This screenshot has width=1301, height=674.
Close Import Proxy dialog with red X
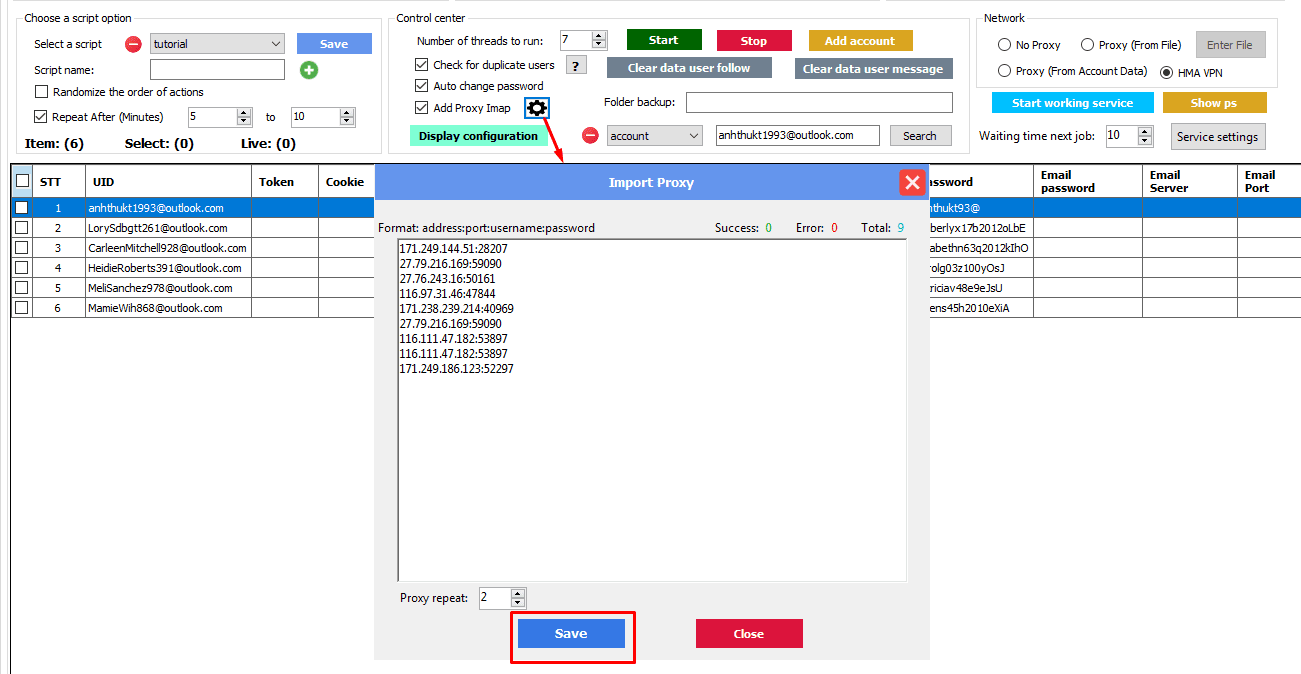point(911,182)
